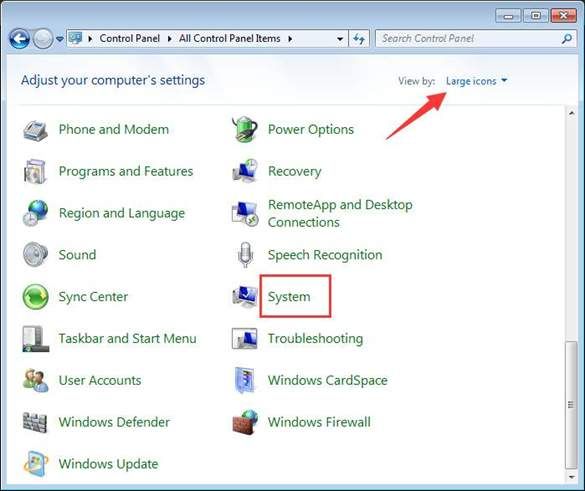The image size is (585, 491).
Task: Open the Phone and Modem icon
Action: tap(35, 130)
